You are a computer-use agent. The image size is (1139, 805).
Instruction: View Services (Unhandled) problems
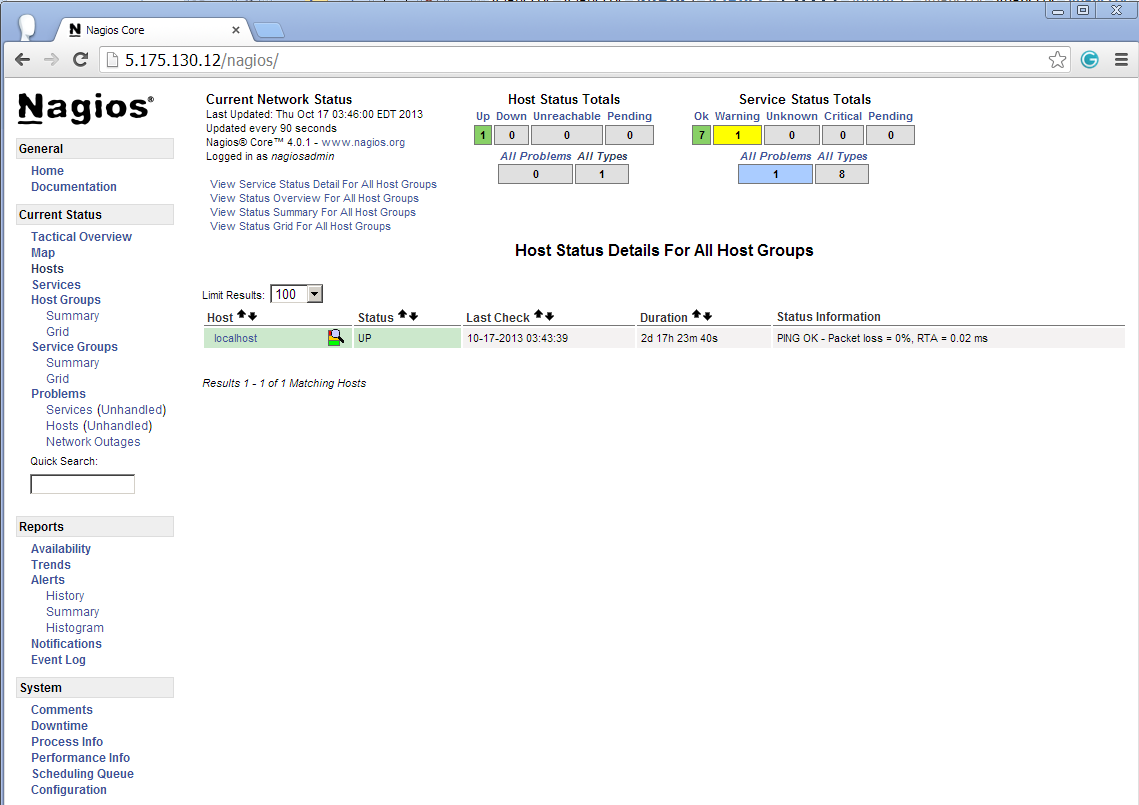tap(106, 410)
